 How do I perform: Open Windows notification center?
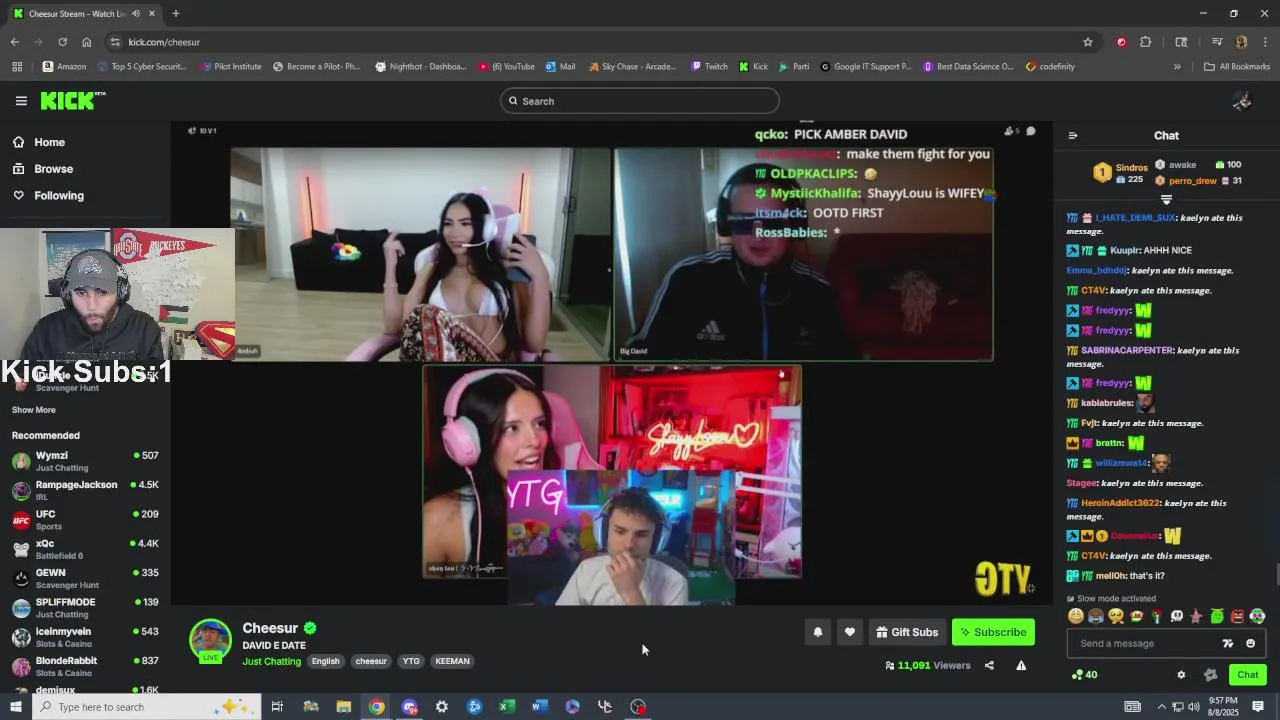point(1258,707)
